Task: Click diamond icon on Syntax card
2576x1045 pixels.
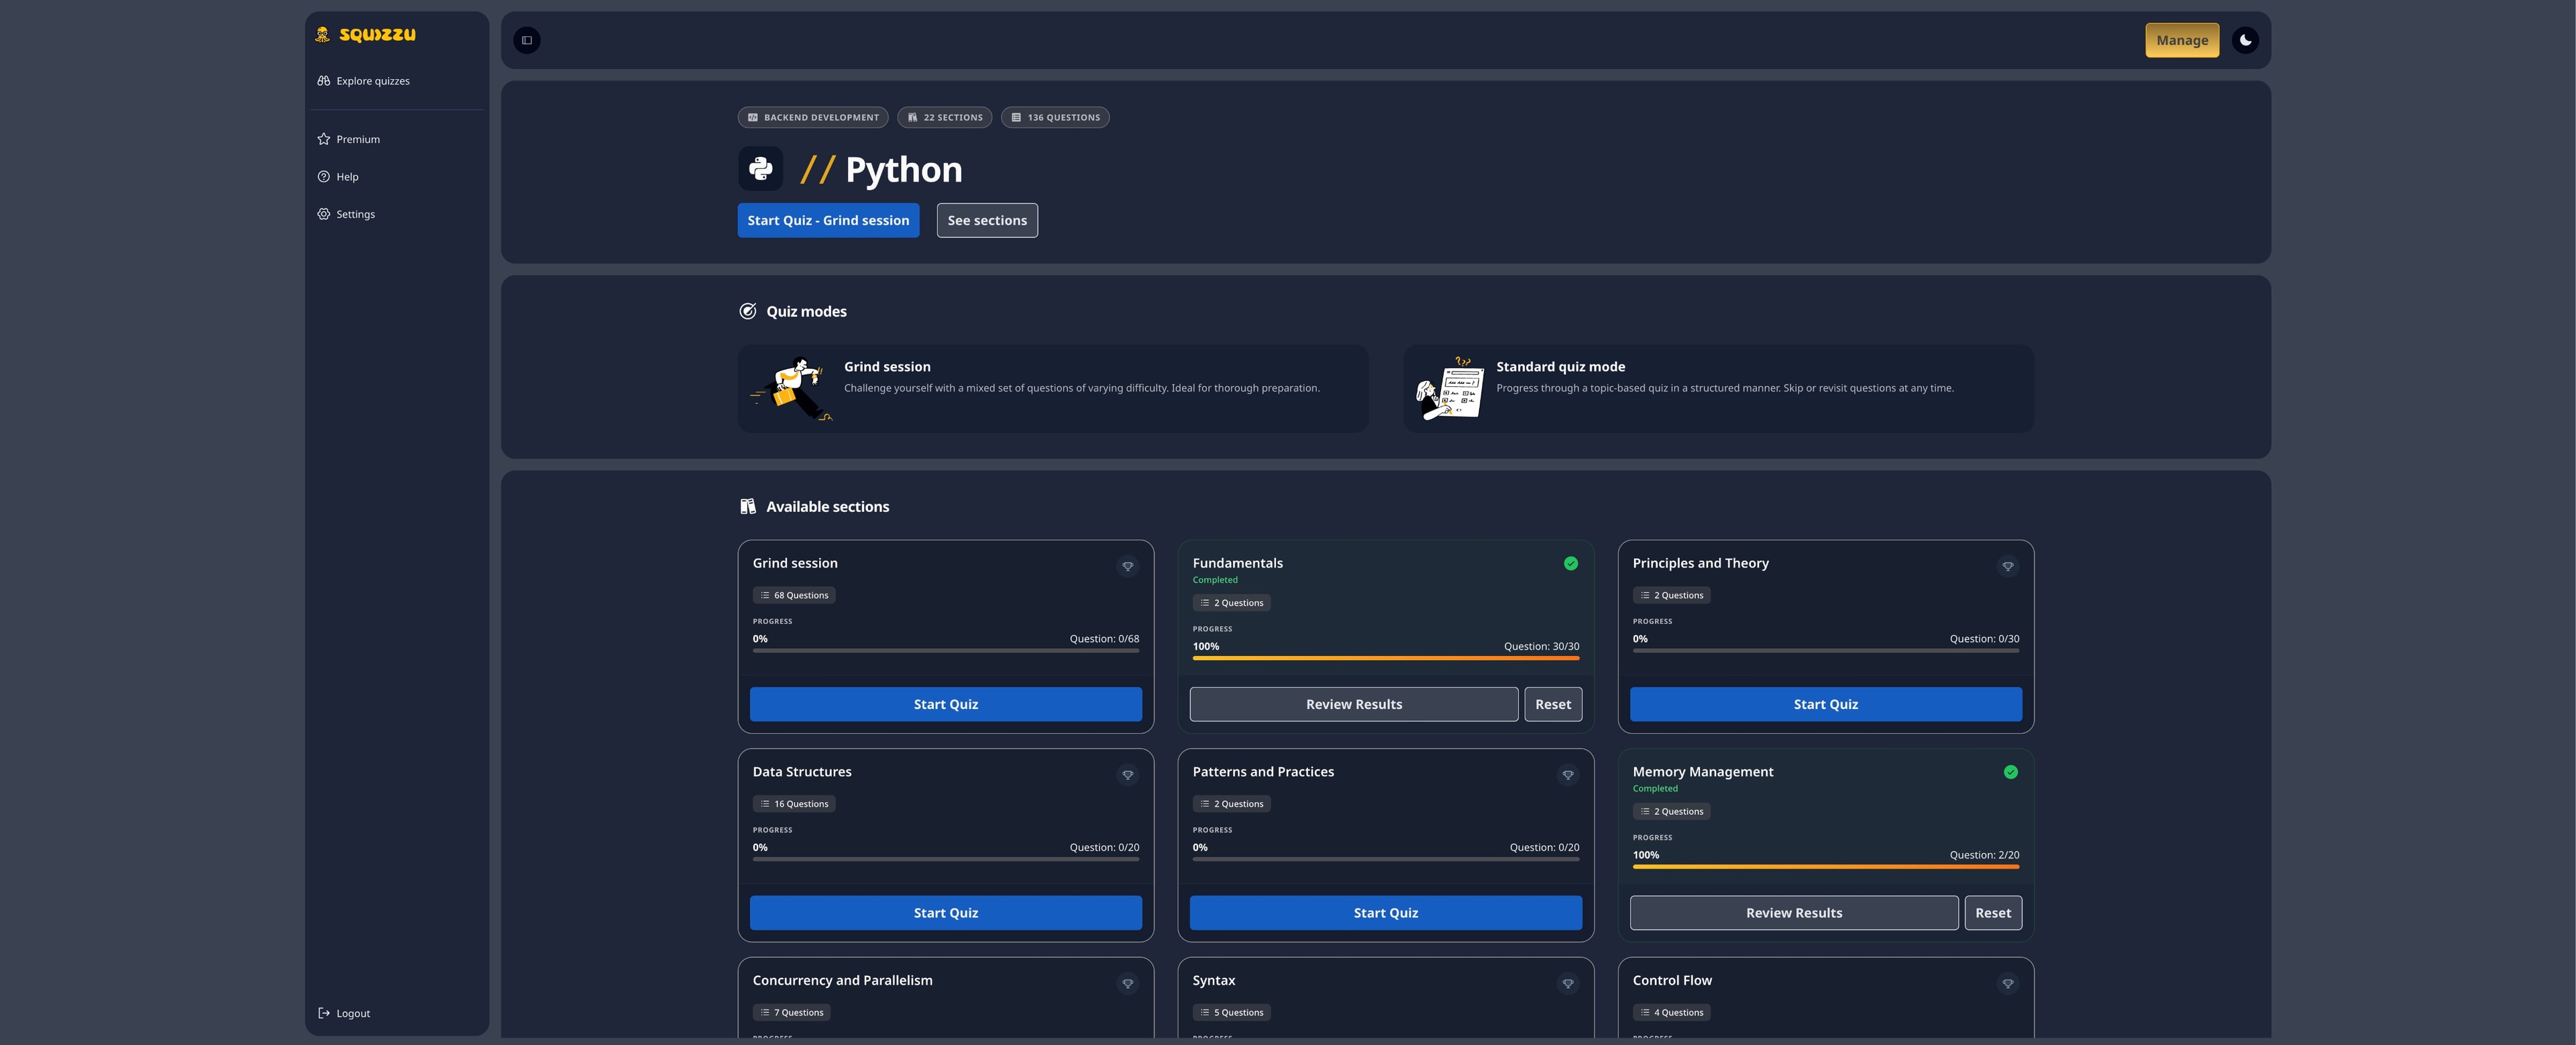Action: (1567, 984)
